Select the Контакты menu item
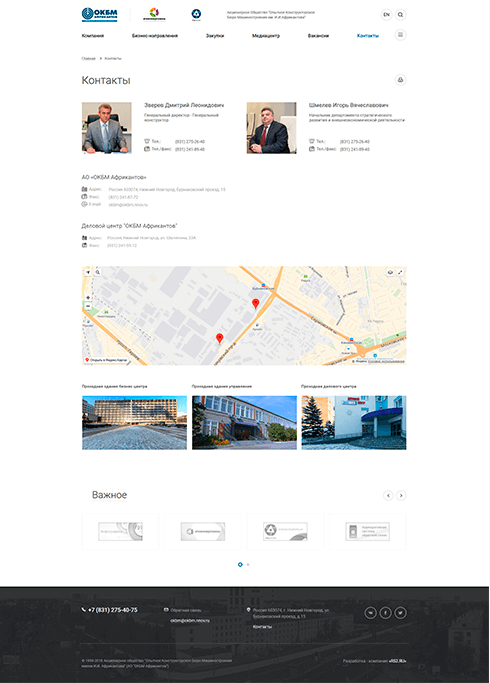 (x=368, y=36)
